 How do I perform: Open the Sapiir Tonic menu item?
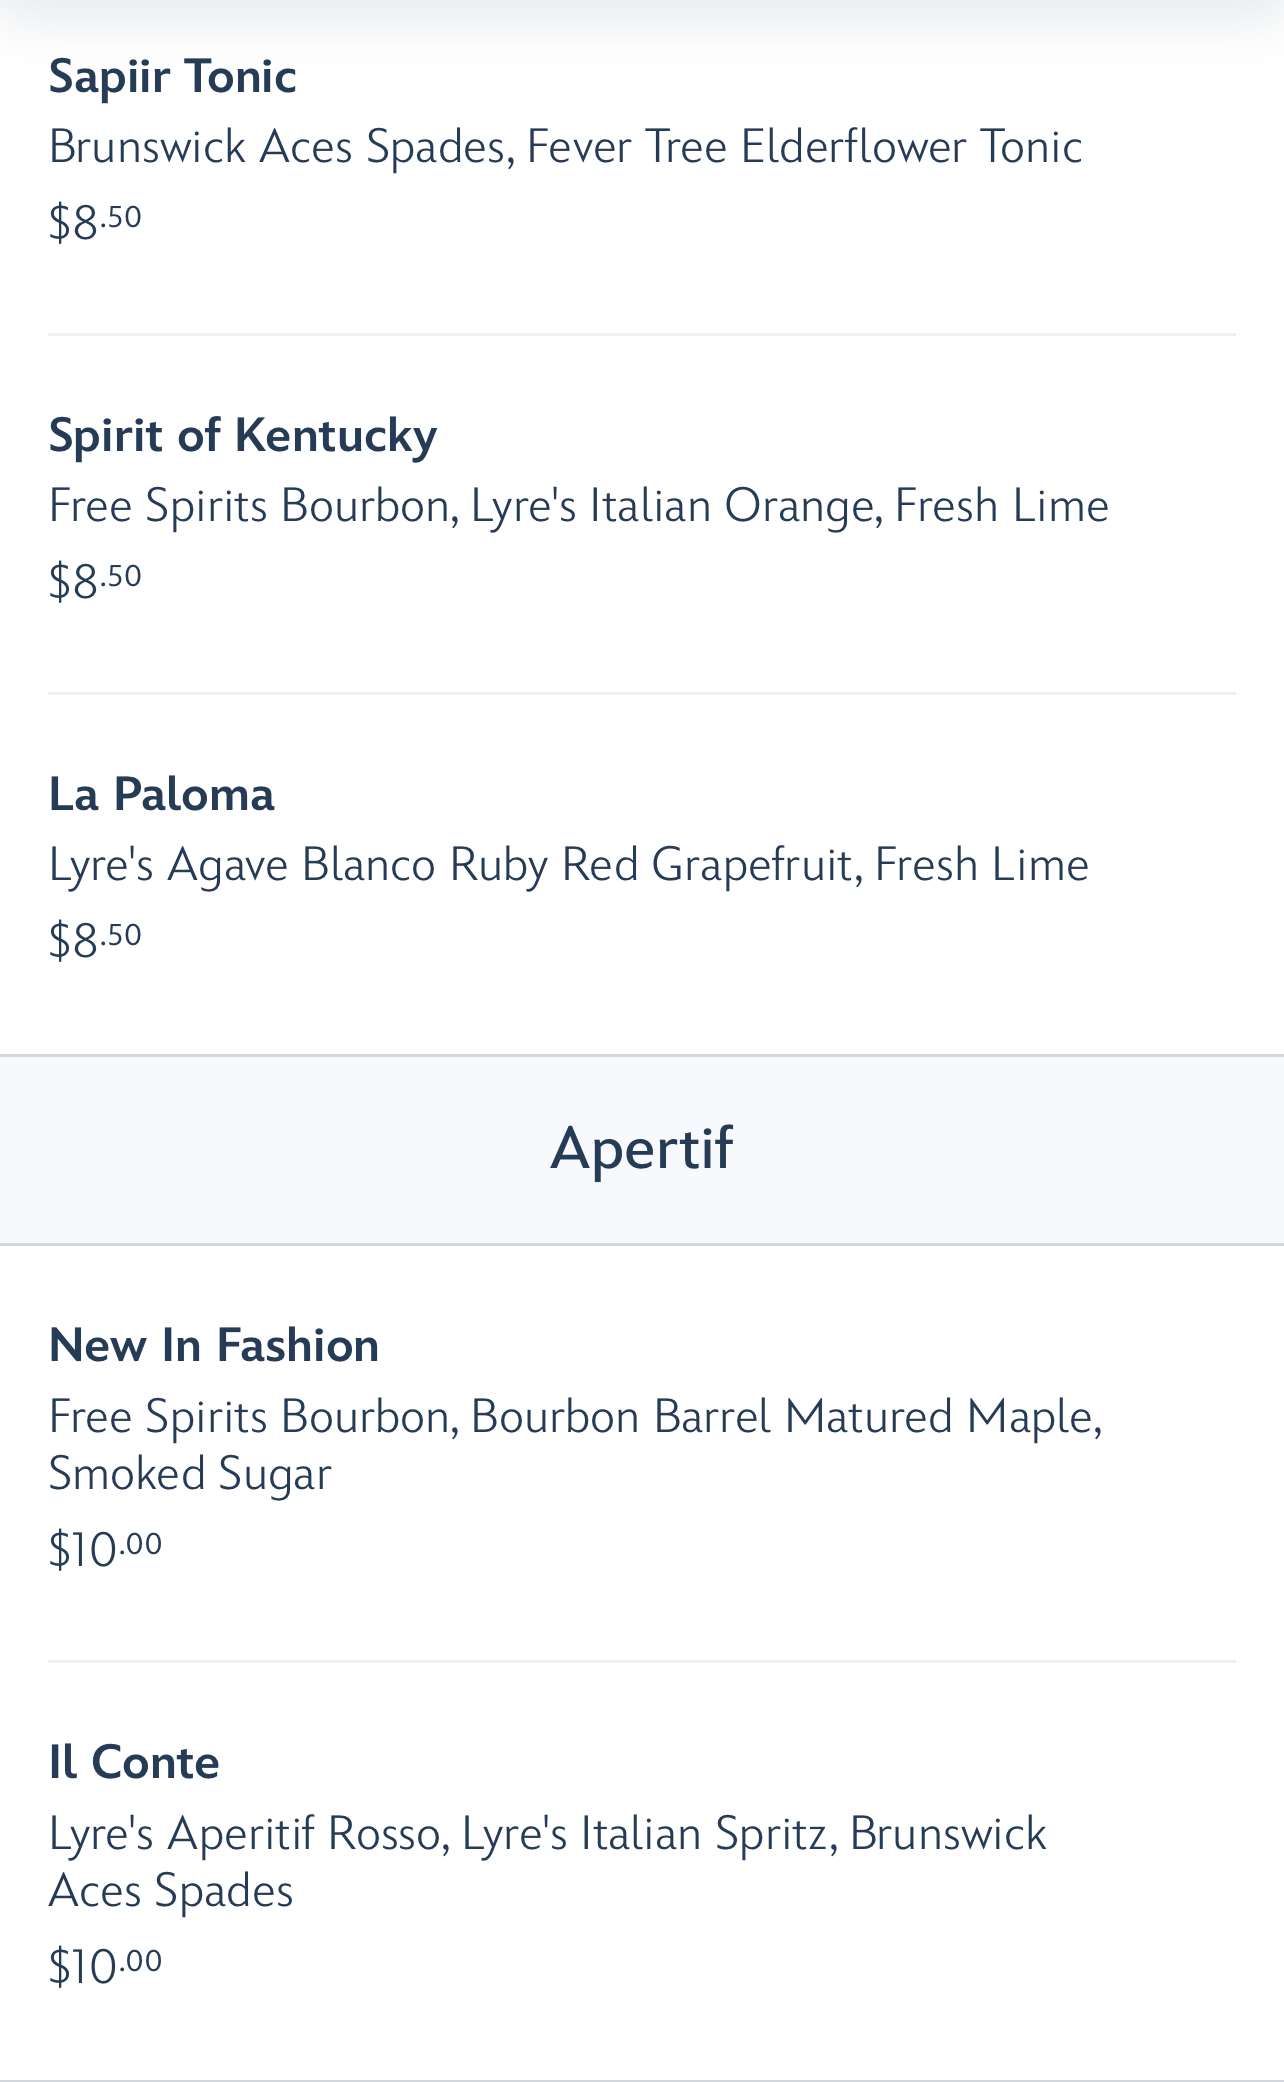click(x=173, y=77)
